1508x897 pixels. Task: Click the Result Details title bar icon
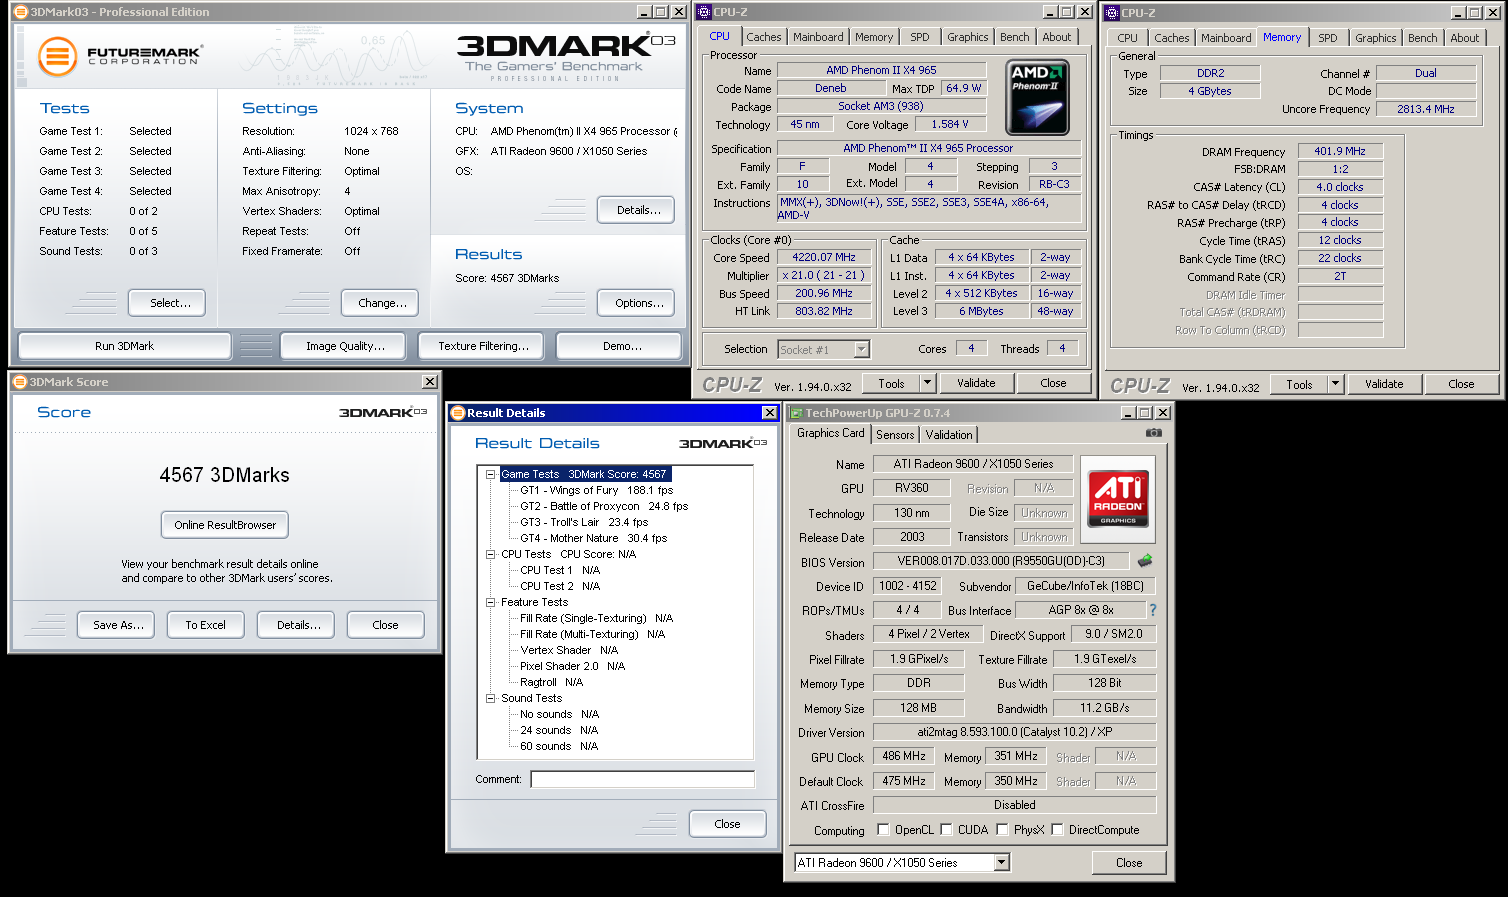pyautogui.click(x=458, y=413)
